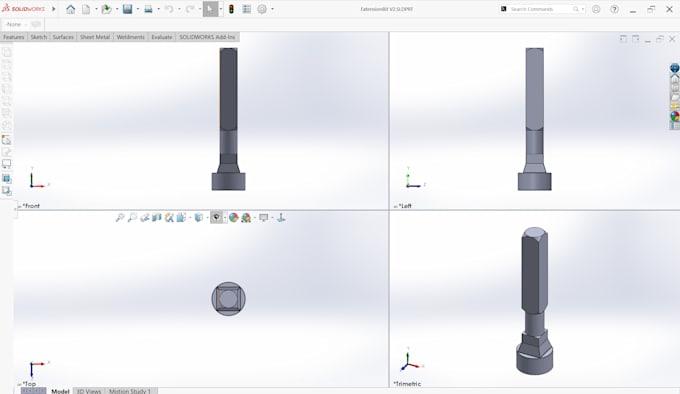Viewport: 680px width, 394px height.
Task: Save the part with floppy disk icon
Action: 127,9
